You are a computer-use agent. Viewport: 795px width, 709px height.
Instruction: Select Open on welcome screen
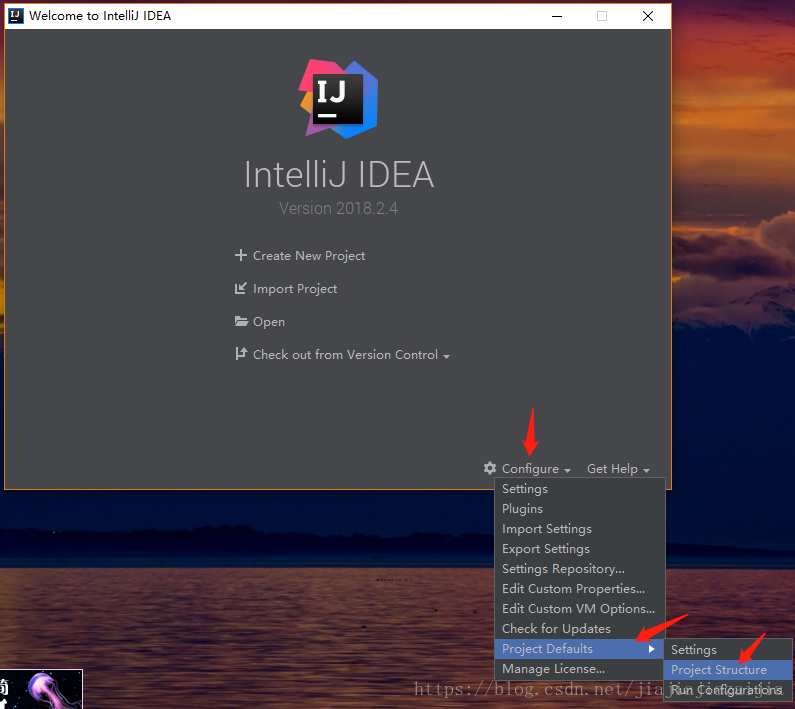tap(269, 322)
